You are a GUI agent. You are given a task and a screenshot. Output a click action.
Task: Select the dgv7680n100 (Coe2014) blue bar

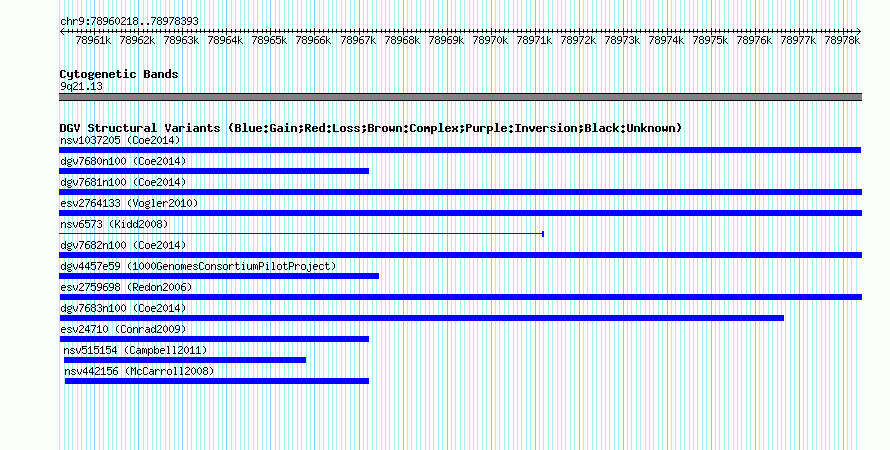click(x=214, y=171)
